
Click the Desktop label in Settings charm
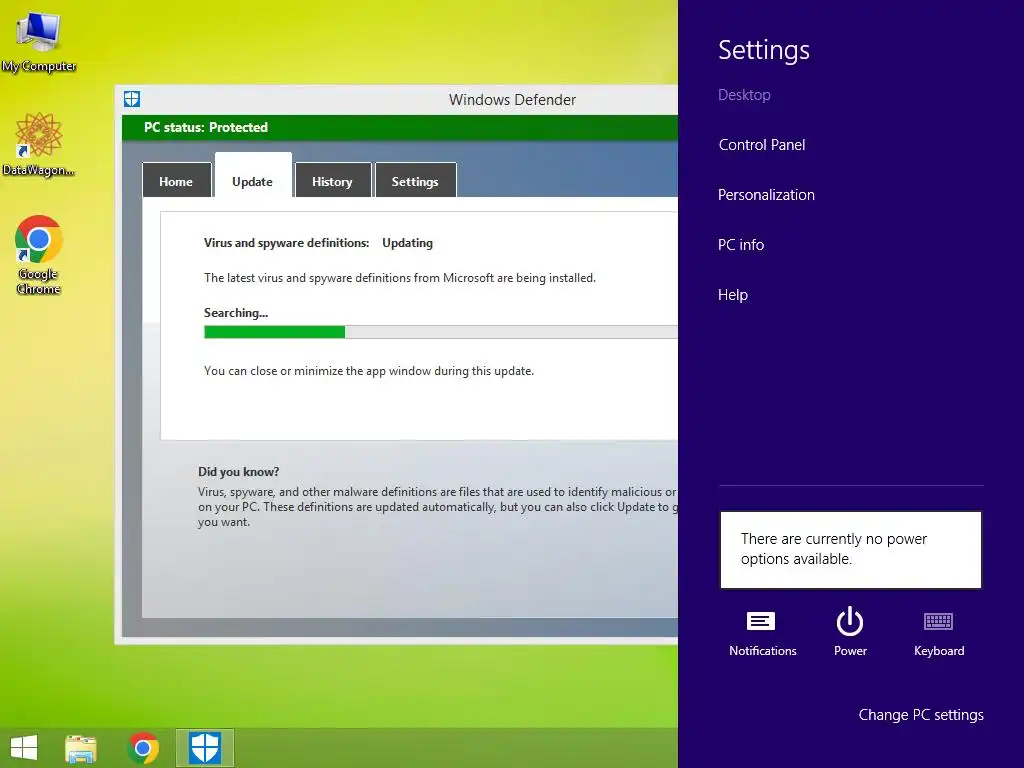[744, 95]
